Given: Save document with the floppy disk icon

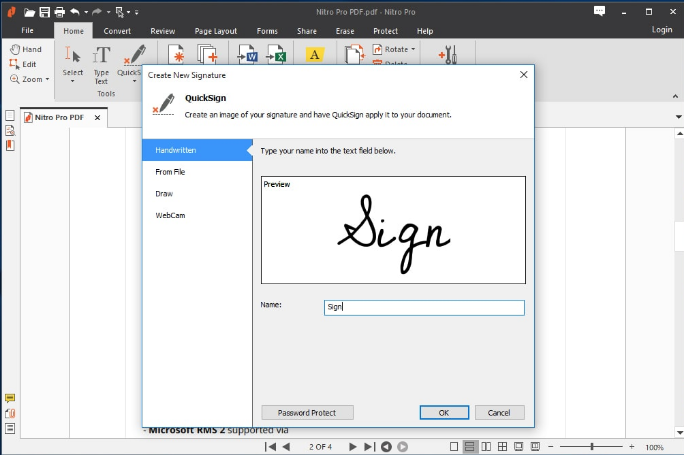Looking at the screenshot, I should pyautogui.click(x=44, y=12).
